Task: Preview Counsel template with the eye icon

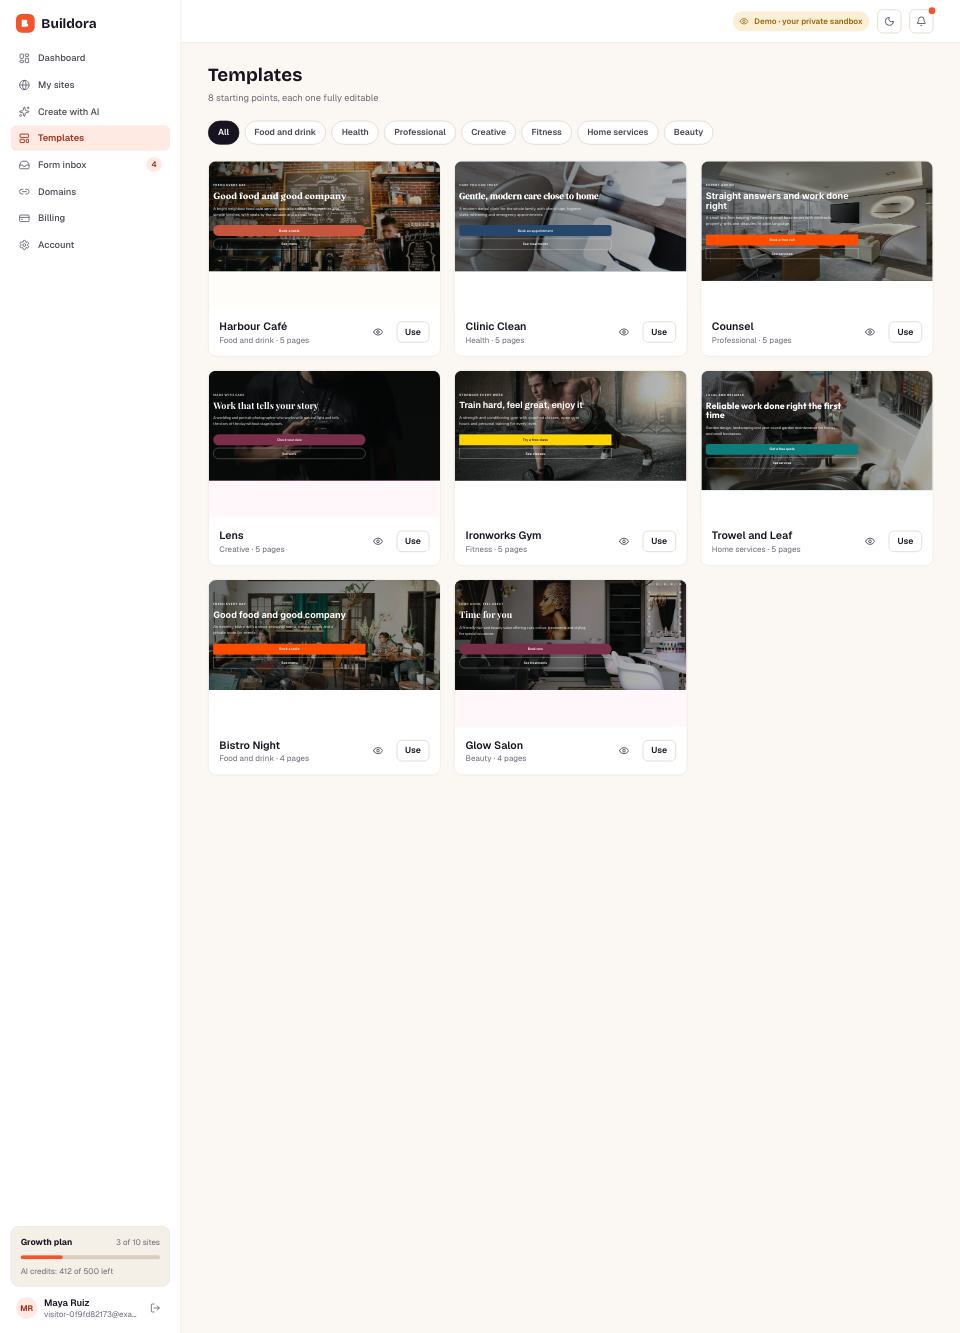Action: [870, 332]
